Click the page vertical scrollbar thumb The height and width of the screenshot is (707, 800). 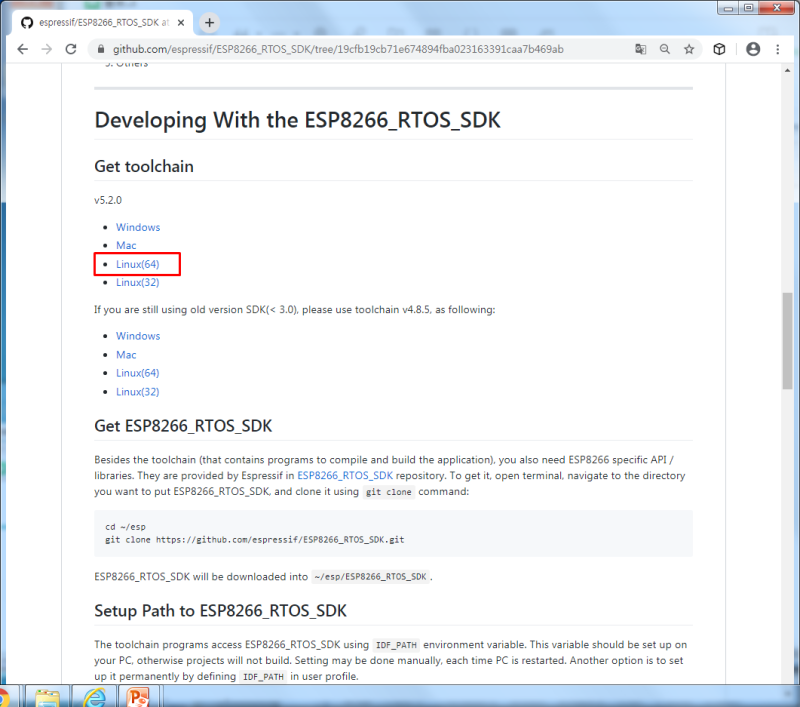(x=787, y=341)
